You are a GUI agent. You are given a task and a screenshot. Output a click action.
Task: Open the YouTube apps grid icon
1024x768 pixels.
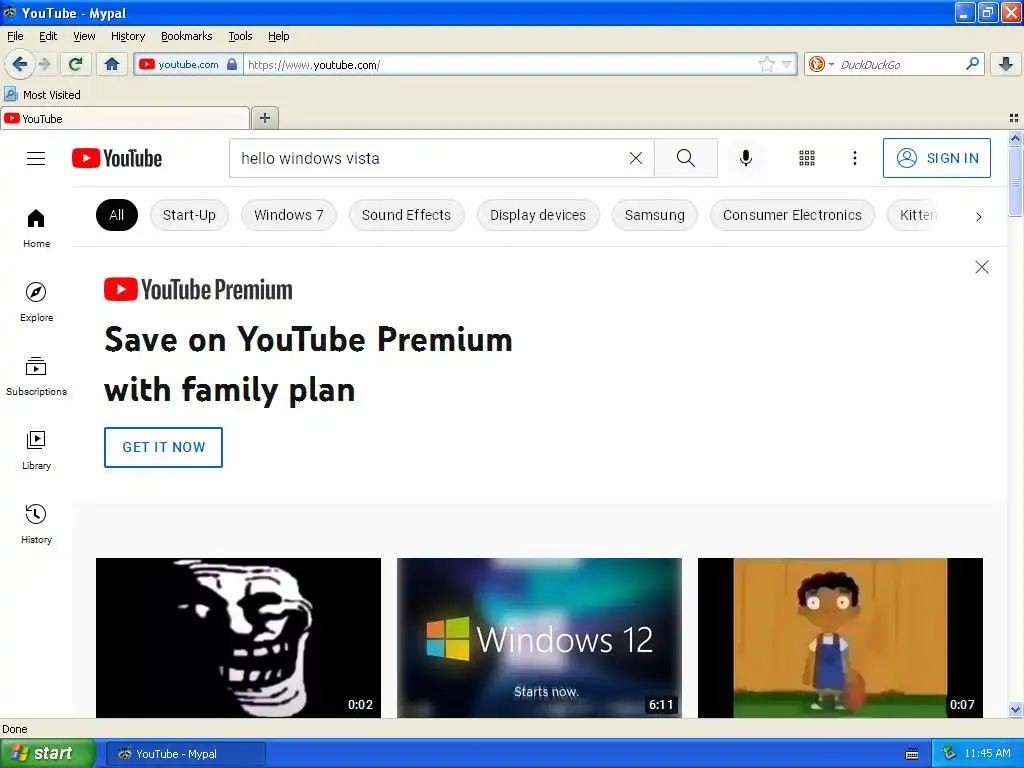[x=807, y=158]
